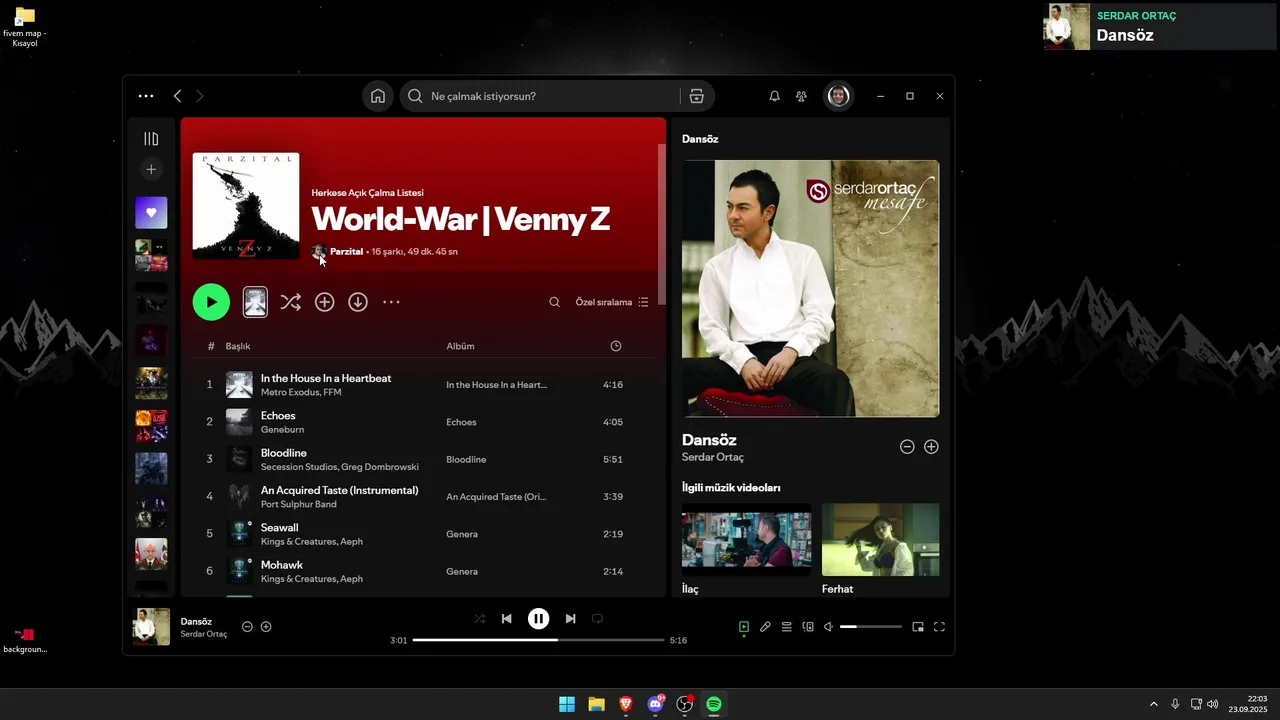Open friend activity icon

click(x=801, y=96)
